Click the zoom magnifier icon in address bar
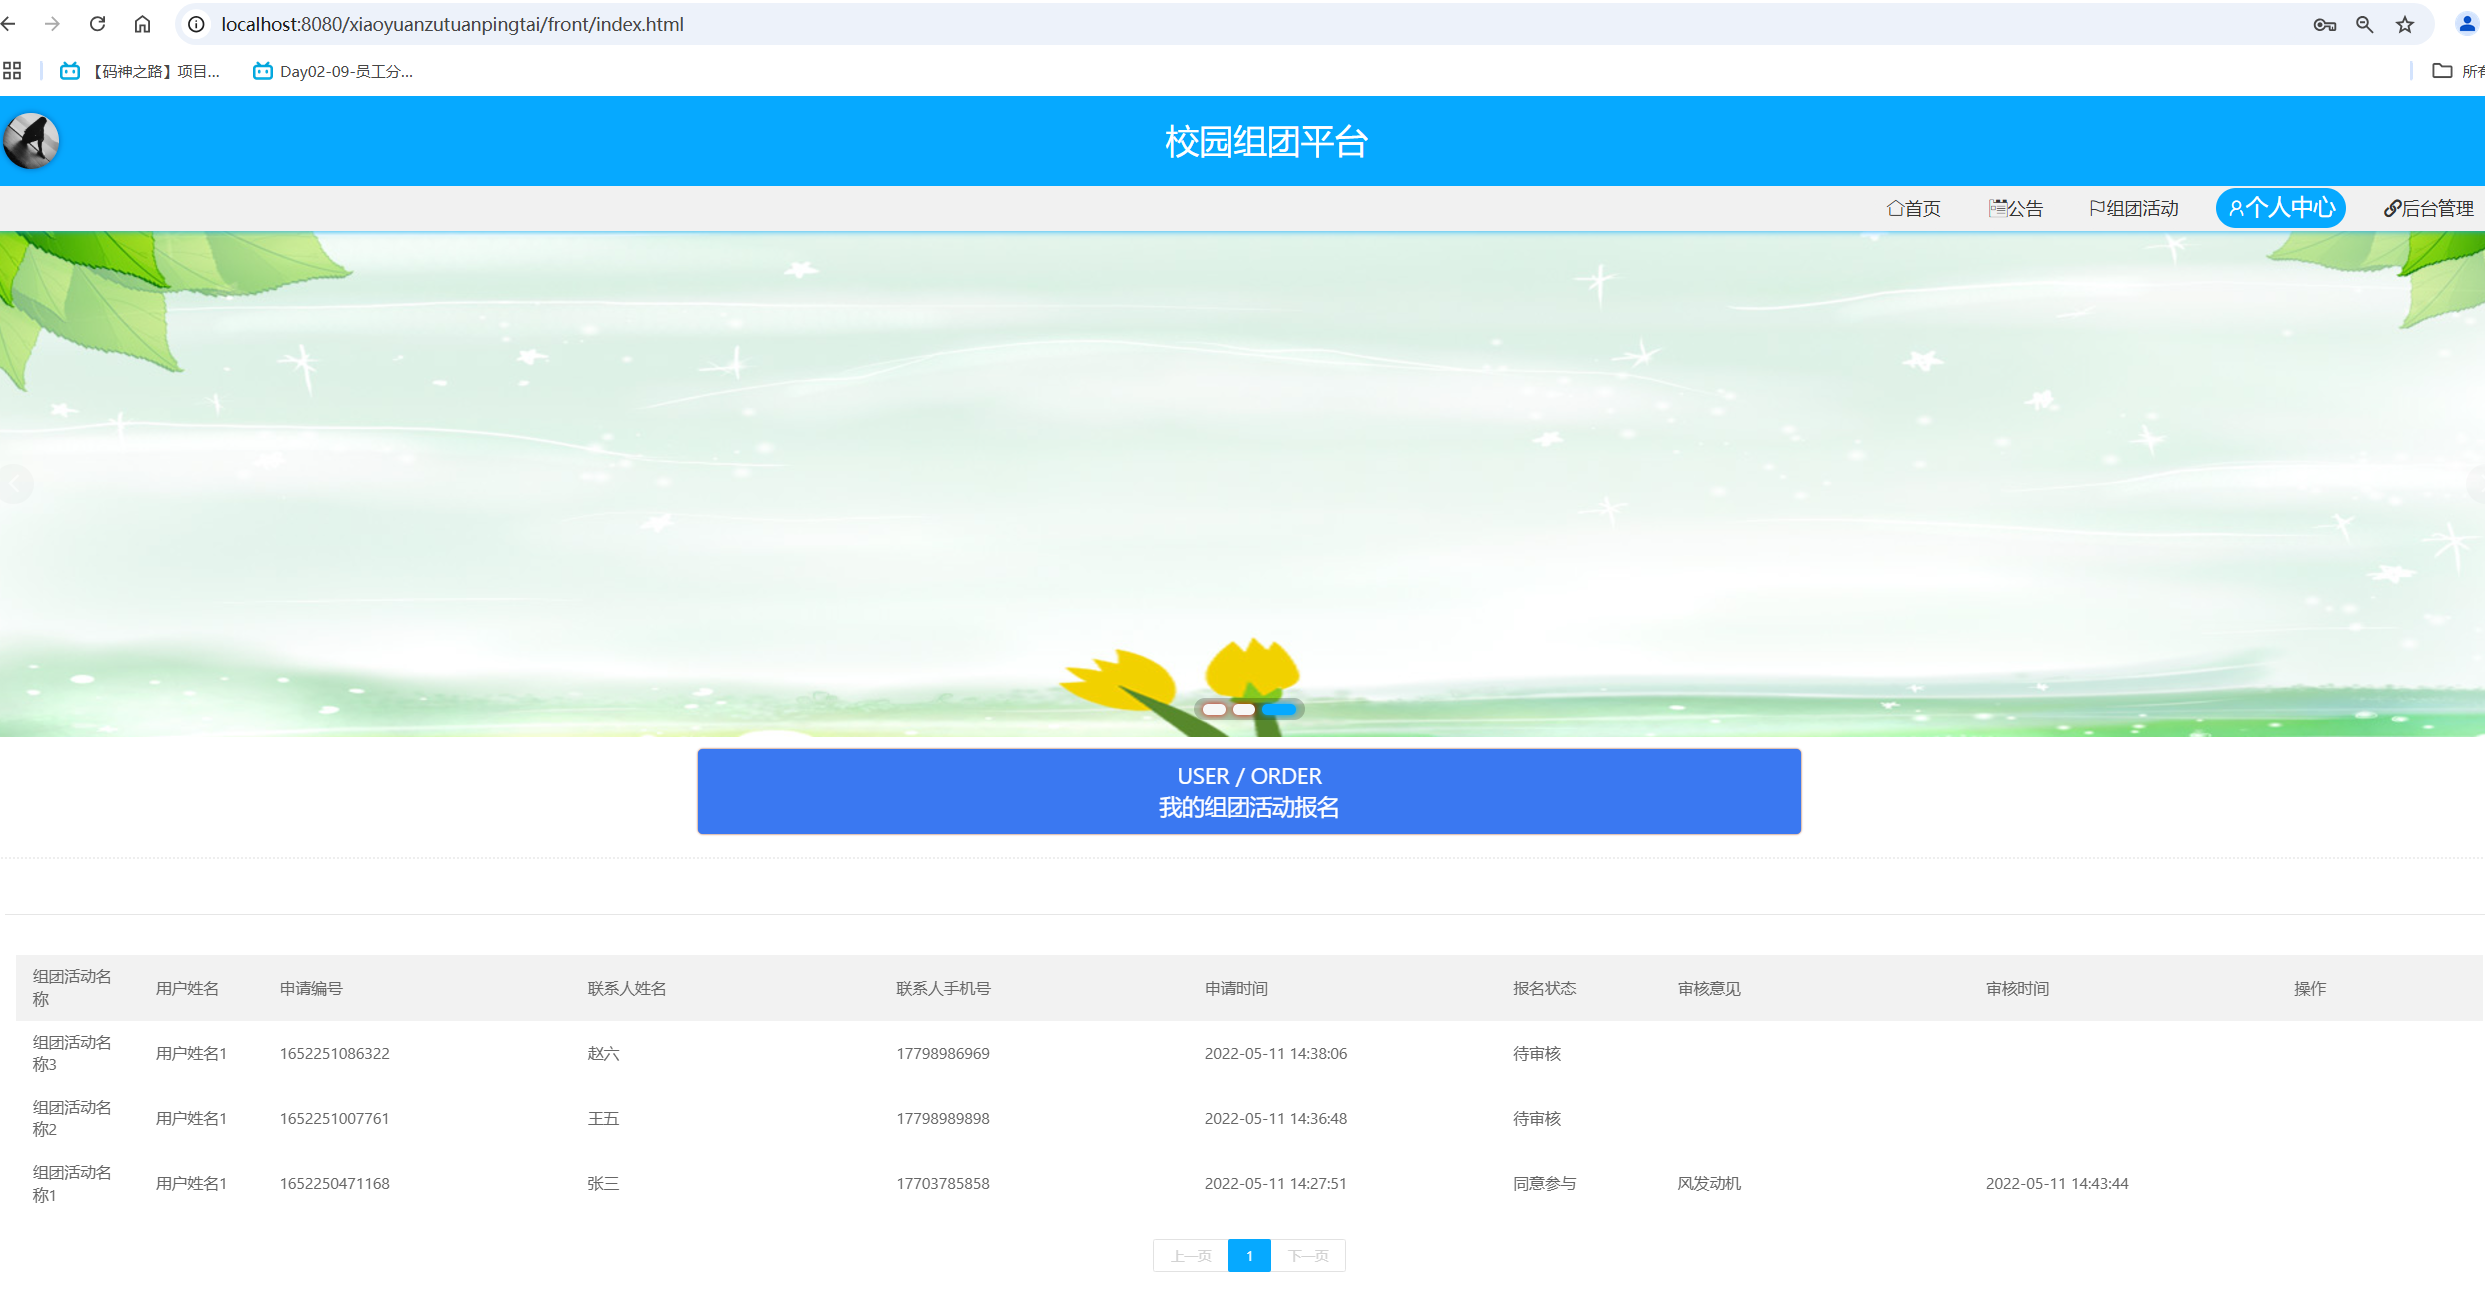Viewport: 2485px width, 1300px height. (2364, 24)
